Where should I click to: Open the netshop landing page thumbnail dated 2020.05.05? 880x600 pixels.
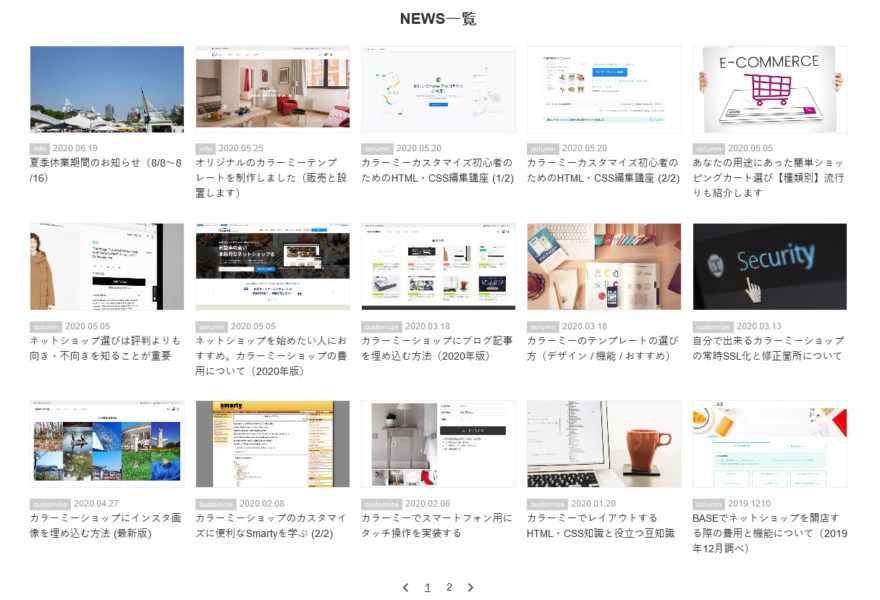(273, 267)
